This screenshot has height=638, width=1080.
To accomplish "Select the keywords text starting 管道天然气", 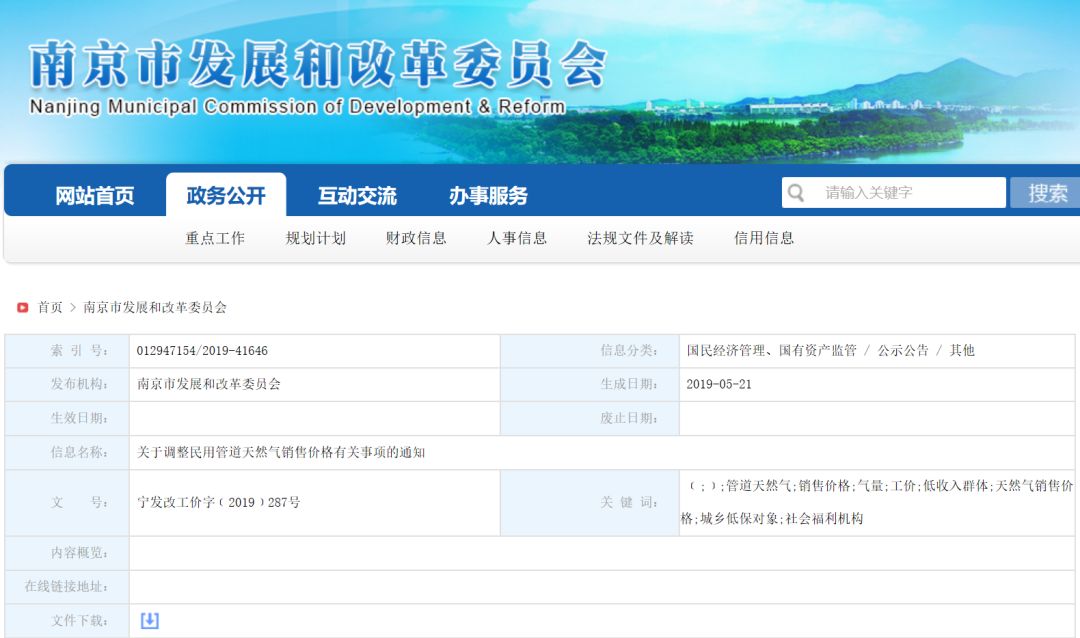I will 877,502.
